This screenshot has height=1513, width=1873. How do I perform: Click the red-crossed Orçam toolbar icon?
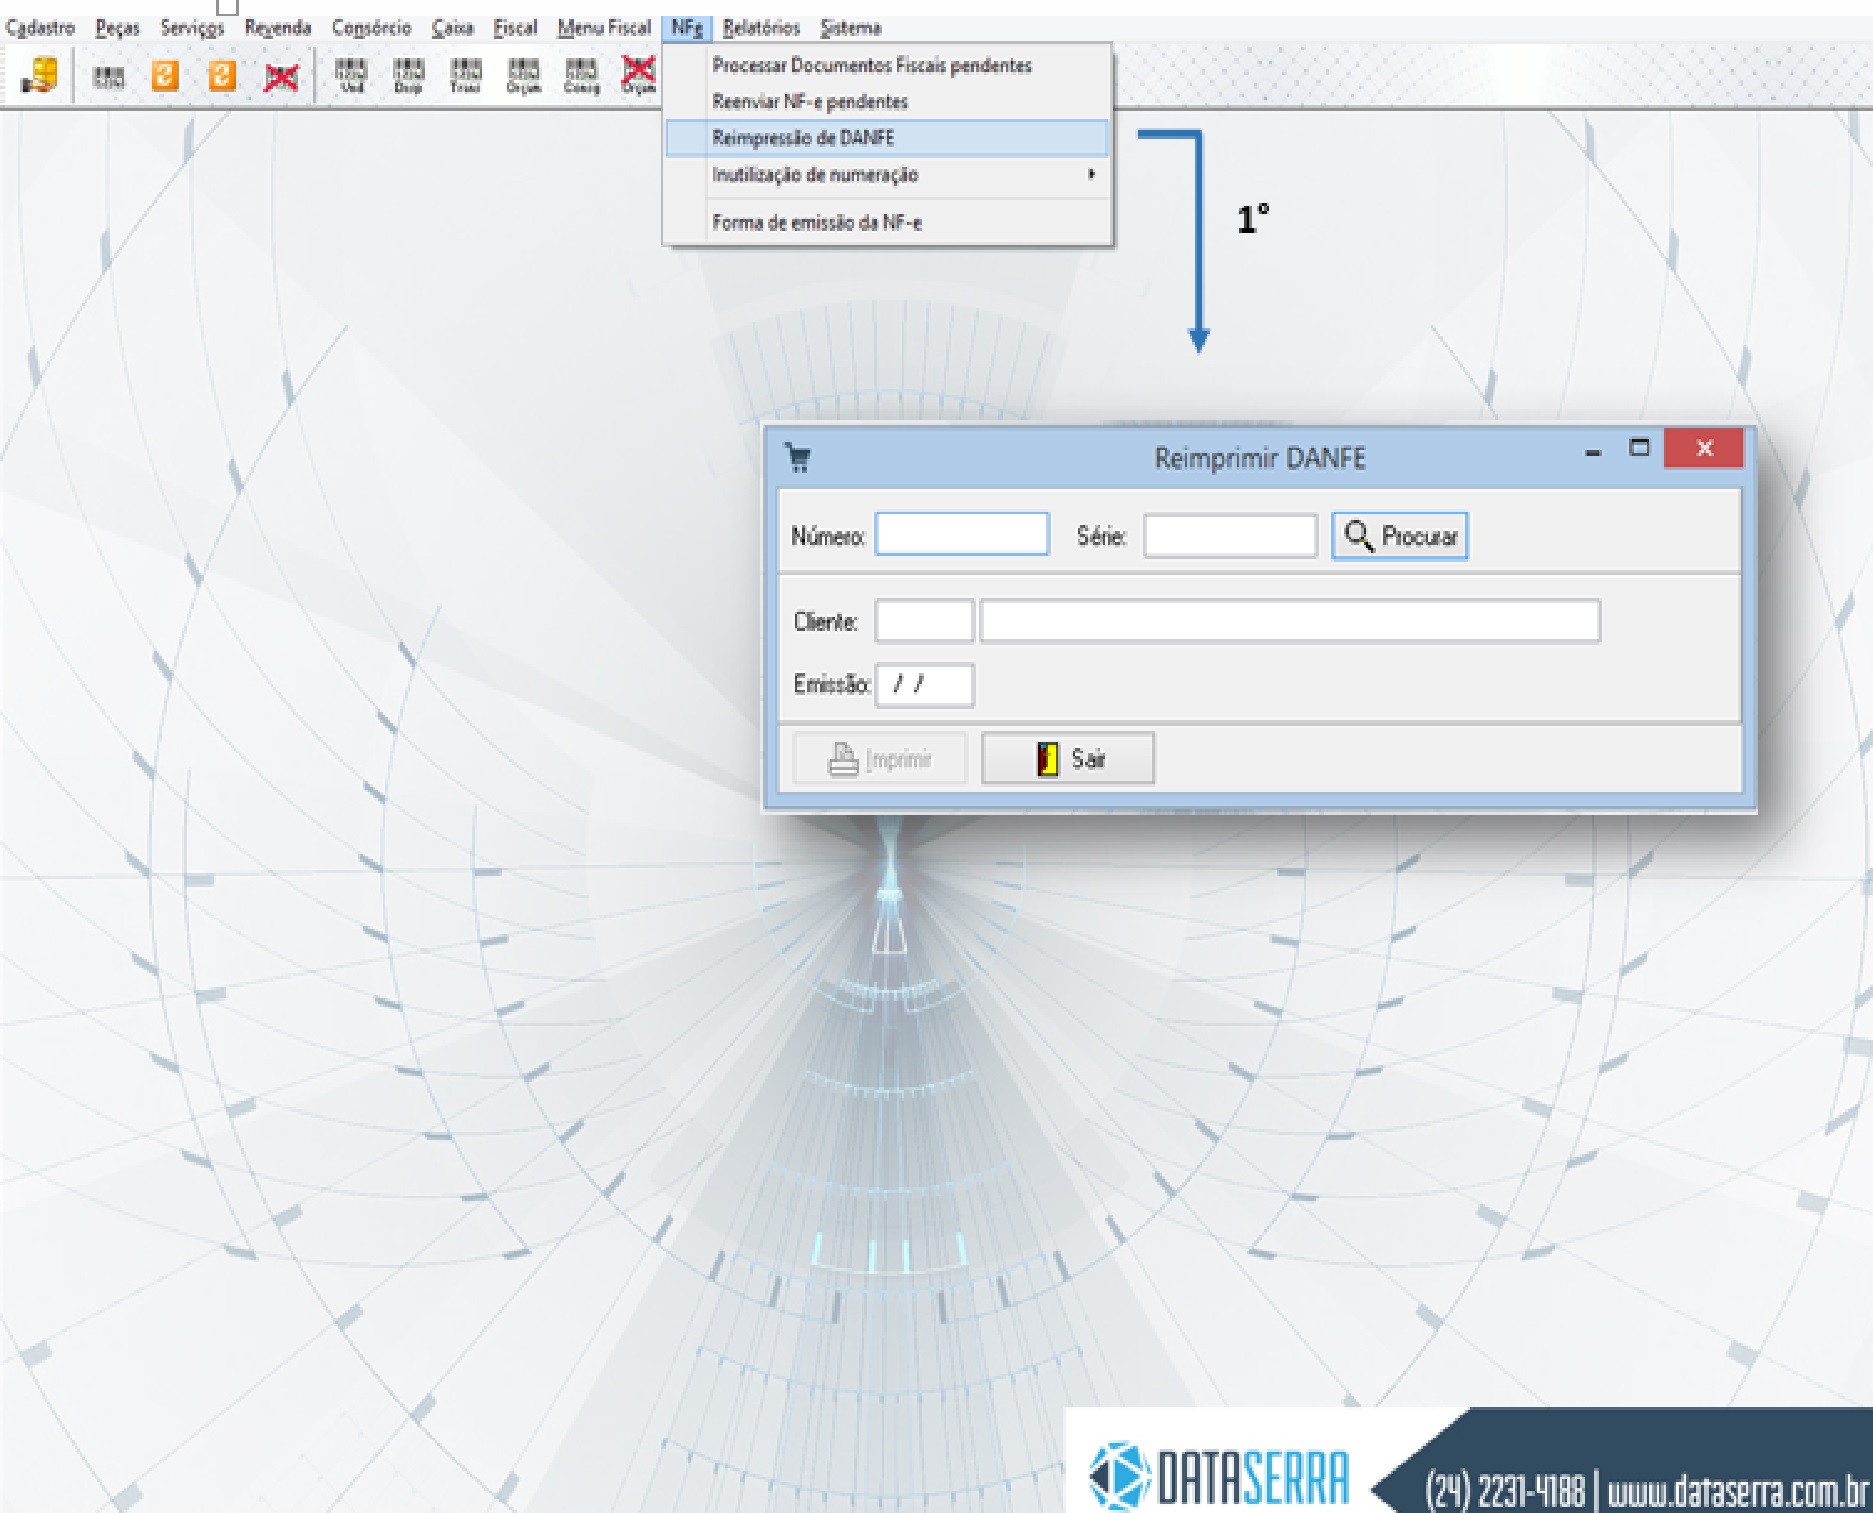click(x=638, y=75)
